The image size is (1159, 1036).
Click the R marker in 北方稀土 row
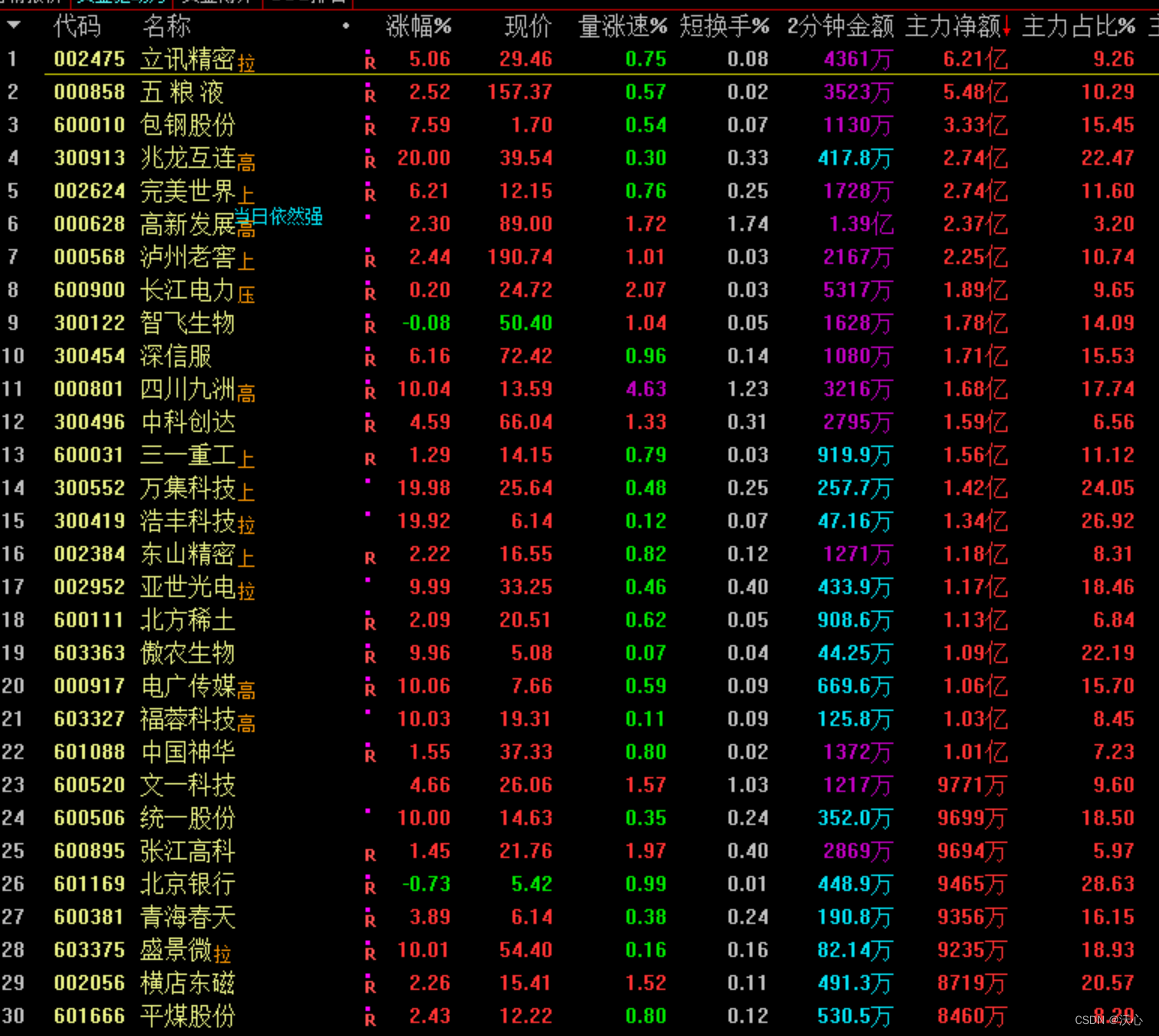(x=370, y=623)
